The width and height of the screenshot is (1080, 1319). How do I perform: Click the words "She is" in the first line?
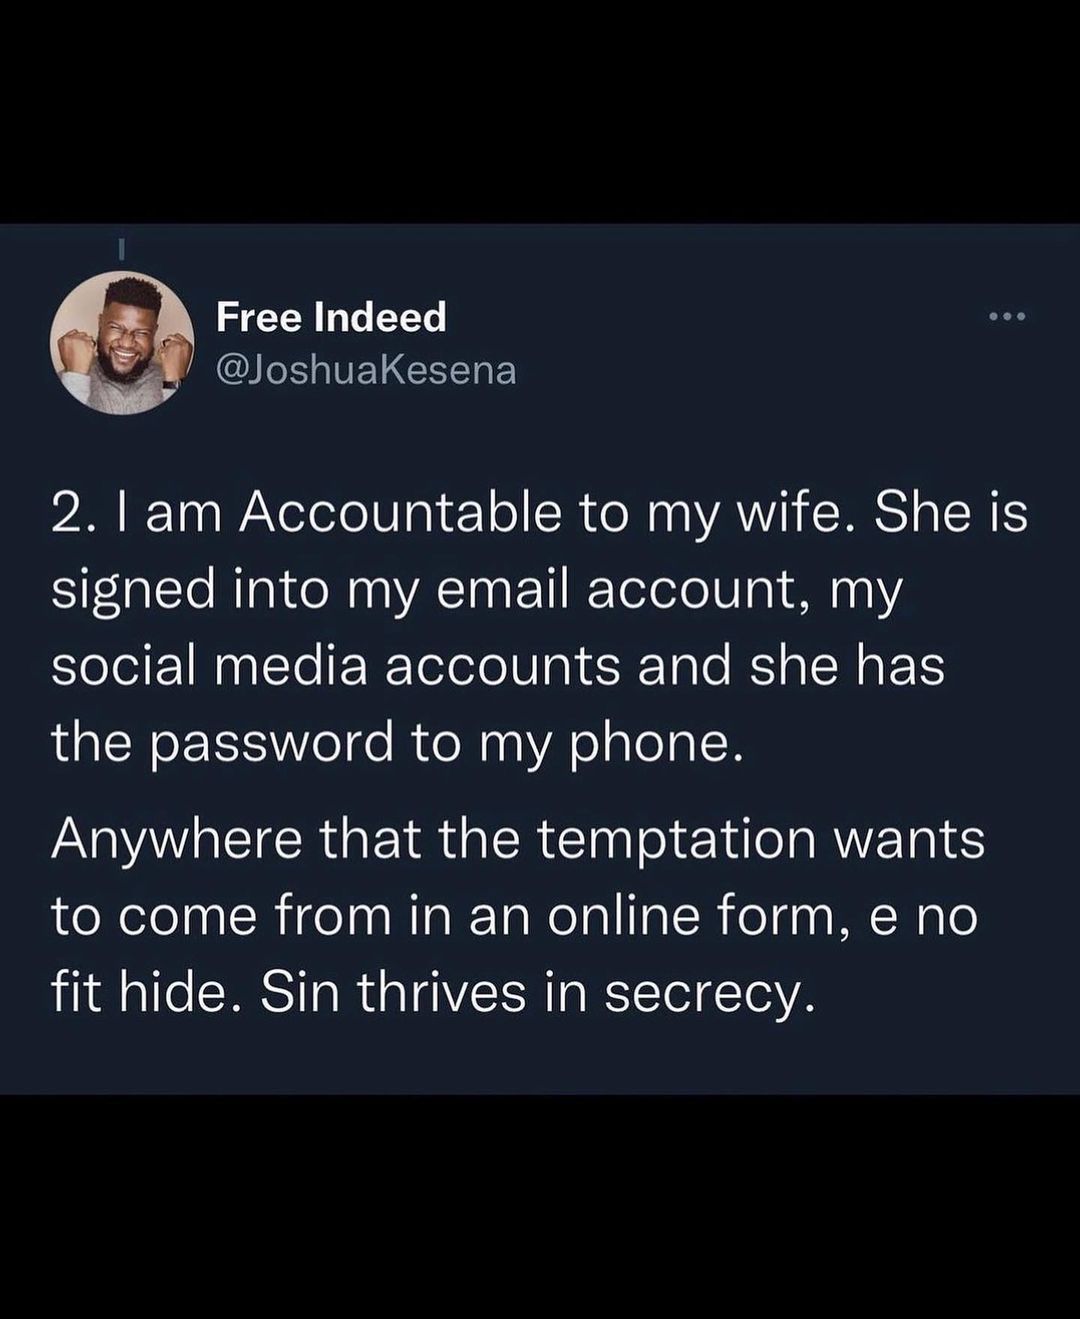click(951, 513)
